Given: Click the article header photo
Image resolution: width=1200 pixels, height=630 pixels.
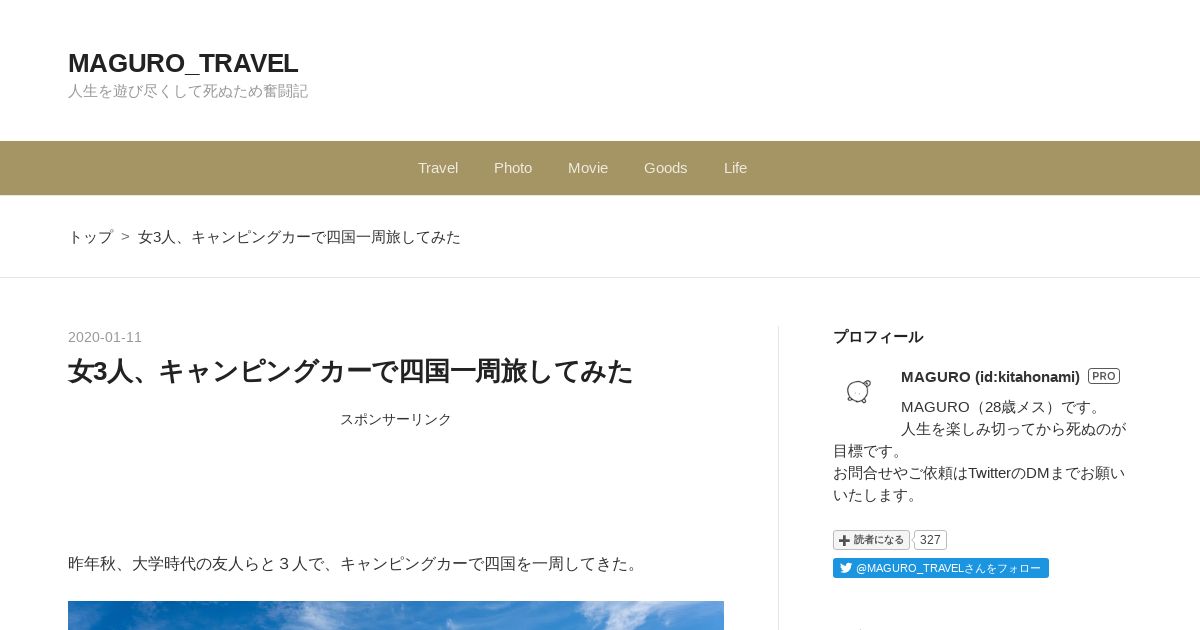Looking at the screenshot, I should [x=396, y=615].
